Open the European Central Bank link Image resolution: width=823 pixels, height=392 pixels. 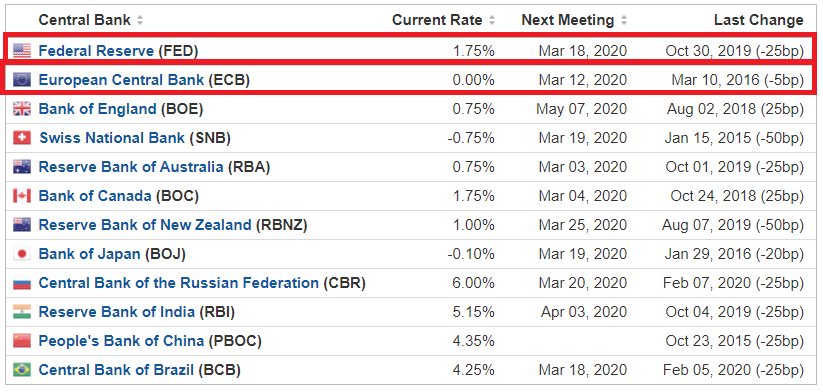click(x=121, y=80)
